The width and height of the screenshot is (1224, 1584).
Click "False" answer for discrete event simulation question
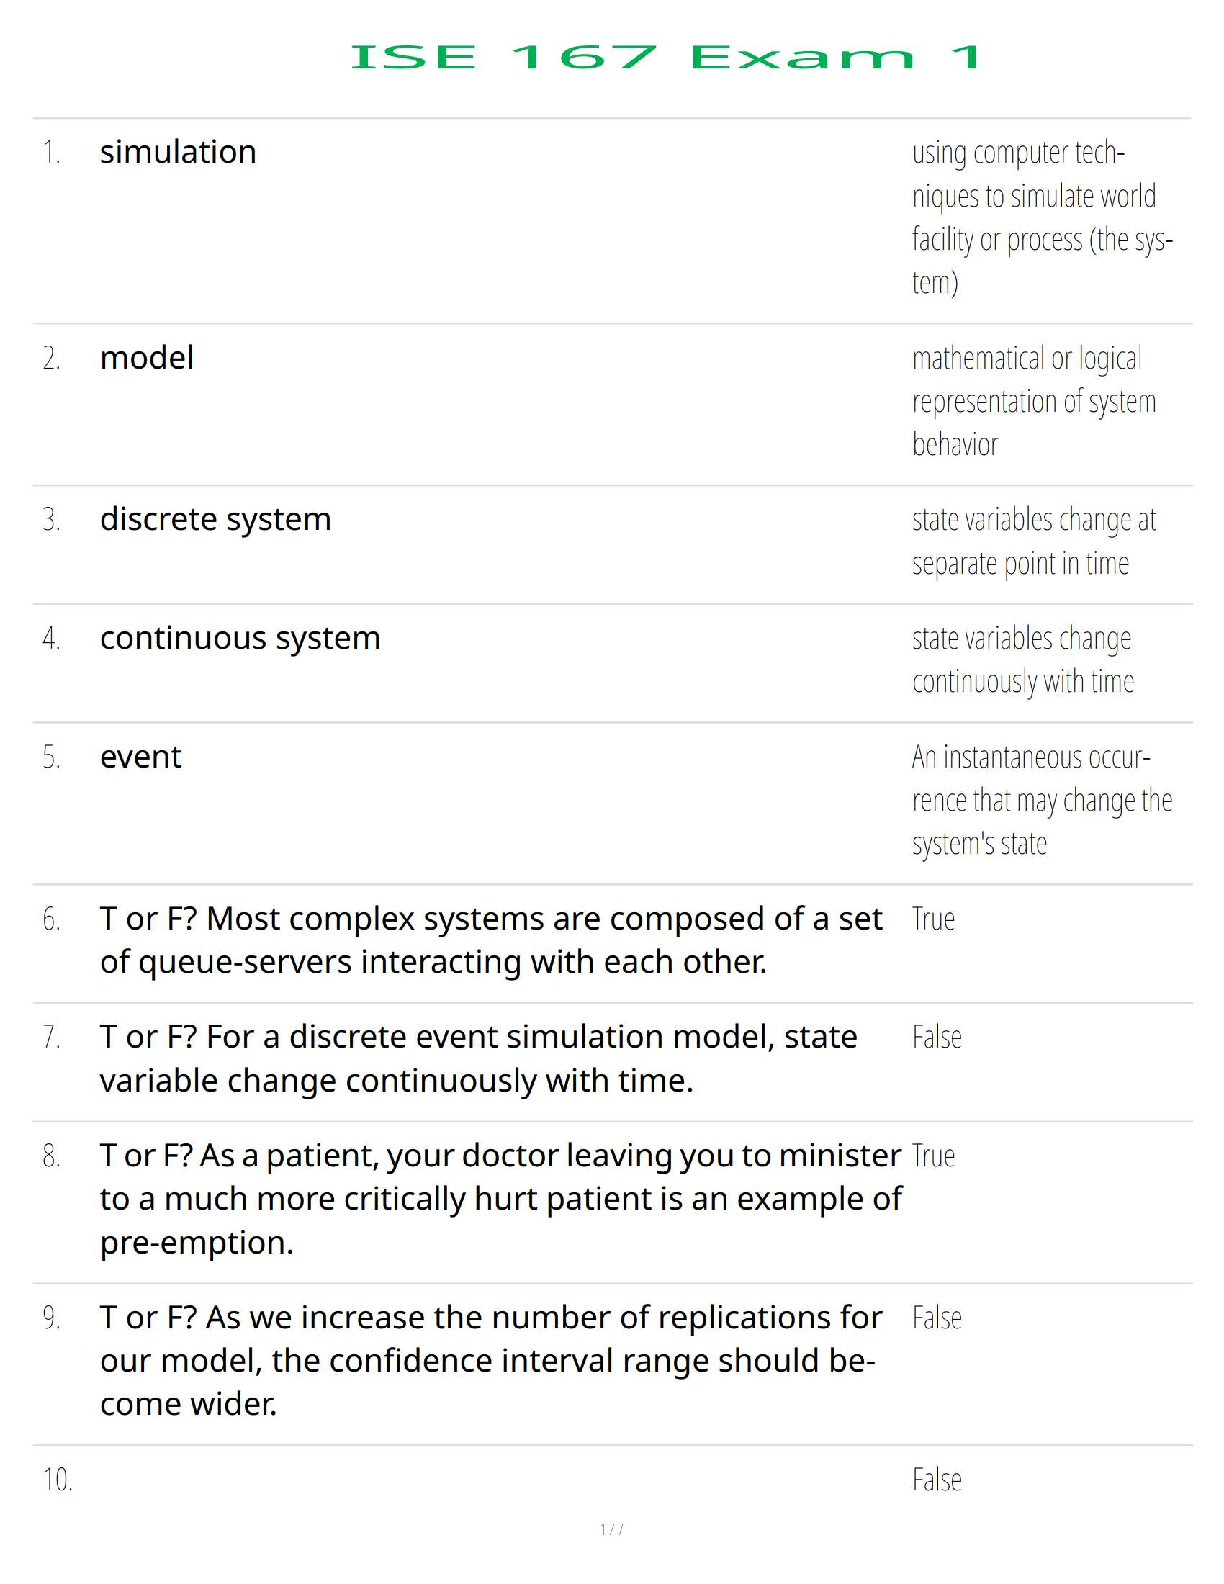point(936,1037)
